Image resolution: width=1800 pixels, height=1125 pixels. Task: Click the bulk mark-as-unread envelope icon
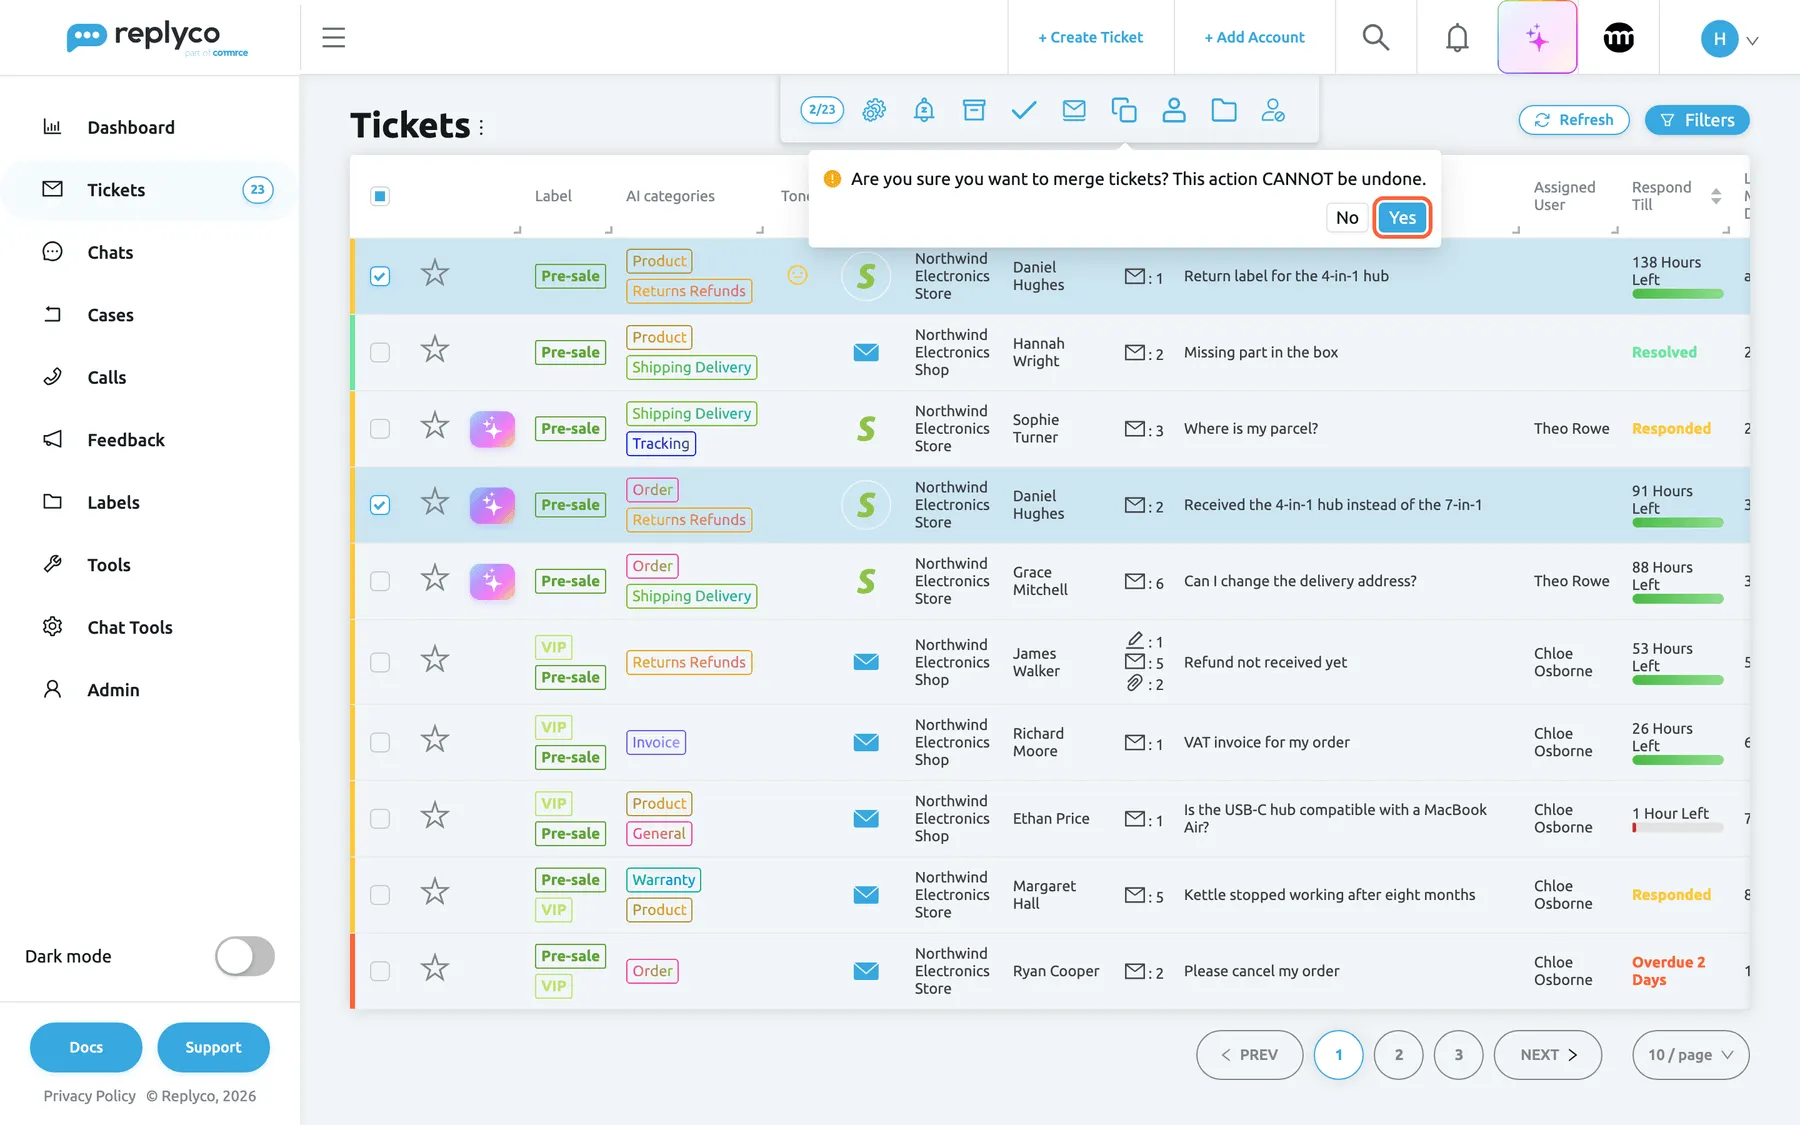tap(1074, 110)
